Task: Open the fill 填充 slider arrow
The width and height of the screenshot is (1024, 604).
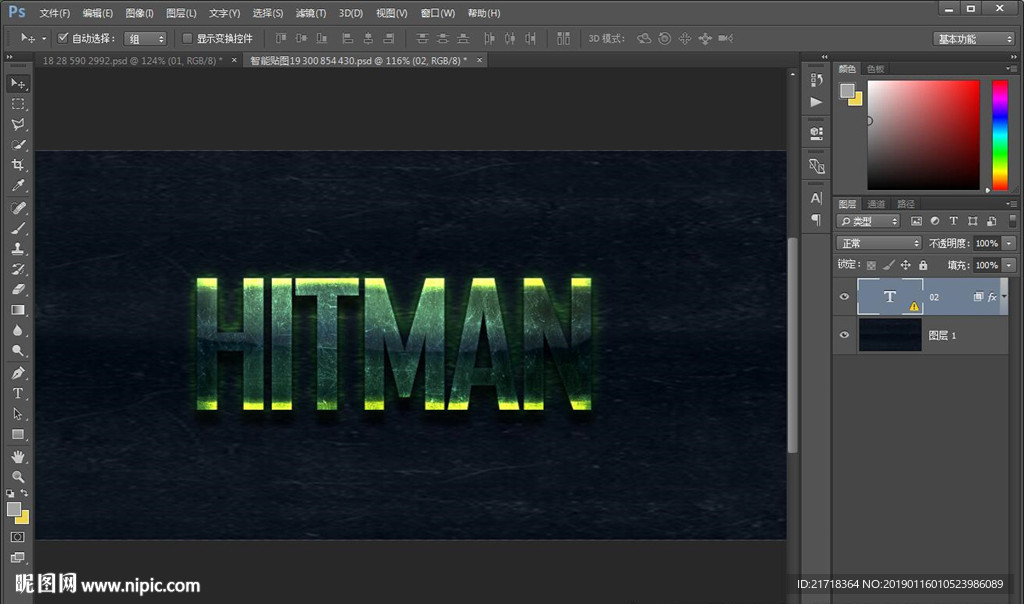Action: click(x=1010, y=265)
